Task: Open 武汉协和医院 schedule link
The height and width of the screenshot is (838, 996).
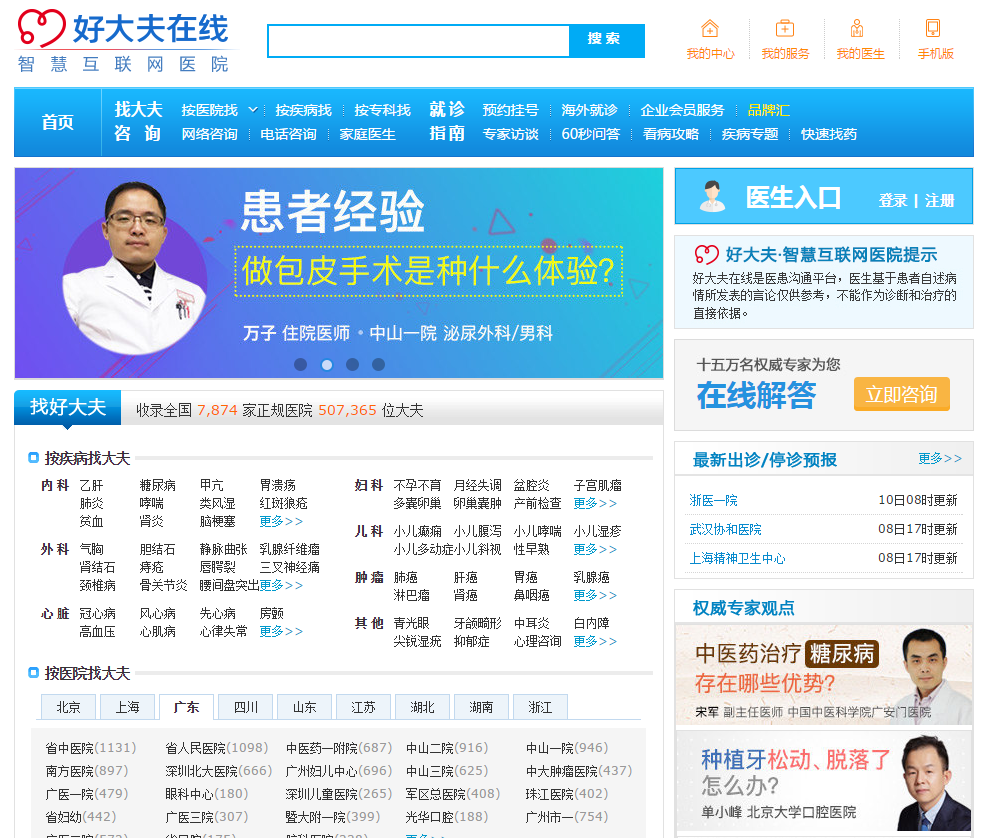Action: pos(725,529)
